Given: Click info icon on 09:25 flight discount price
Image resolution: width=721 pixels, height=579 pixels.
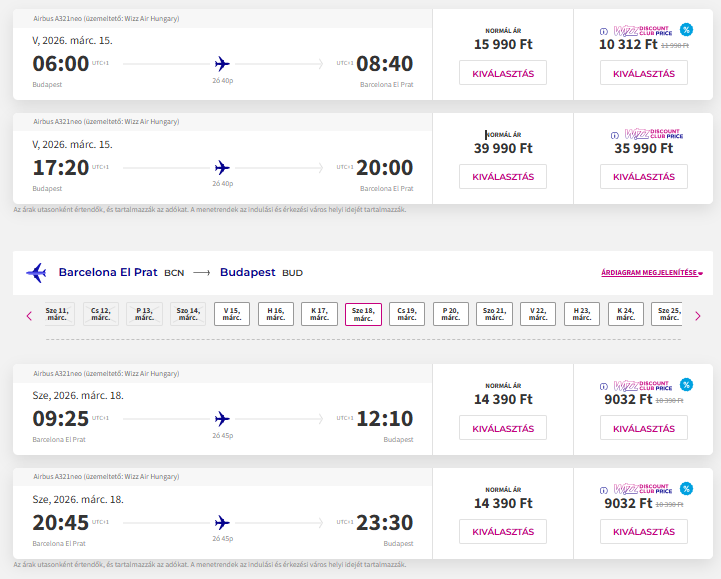Looking at the screenshot, I should [x=603, y=386].
